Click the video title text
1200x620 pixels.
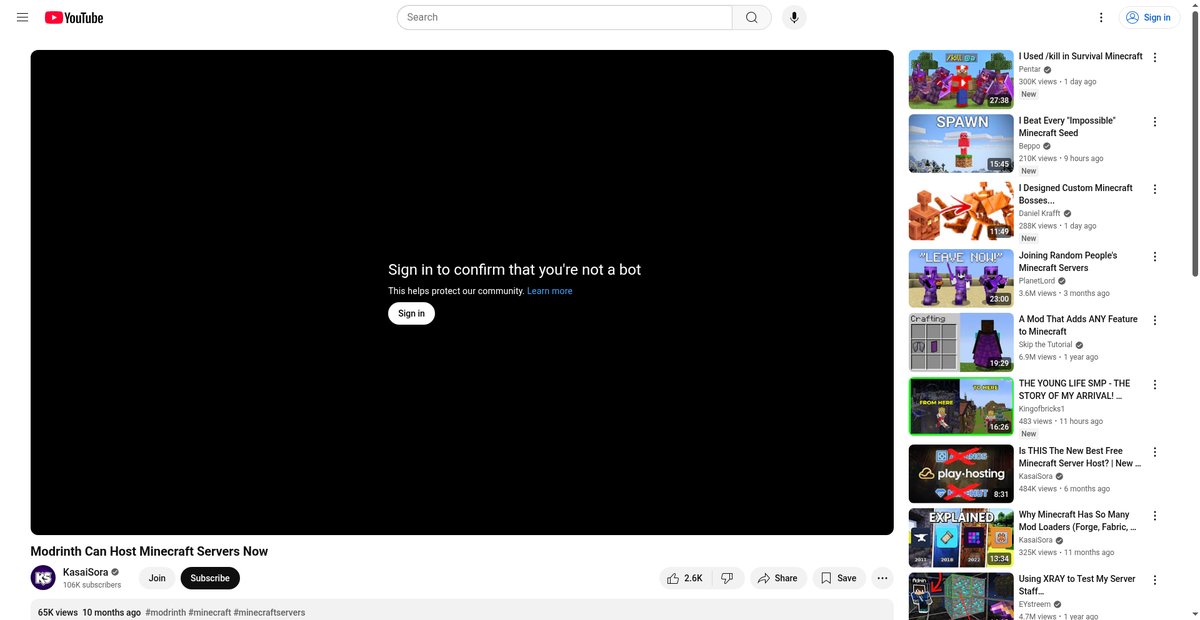click(149, 551)
